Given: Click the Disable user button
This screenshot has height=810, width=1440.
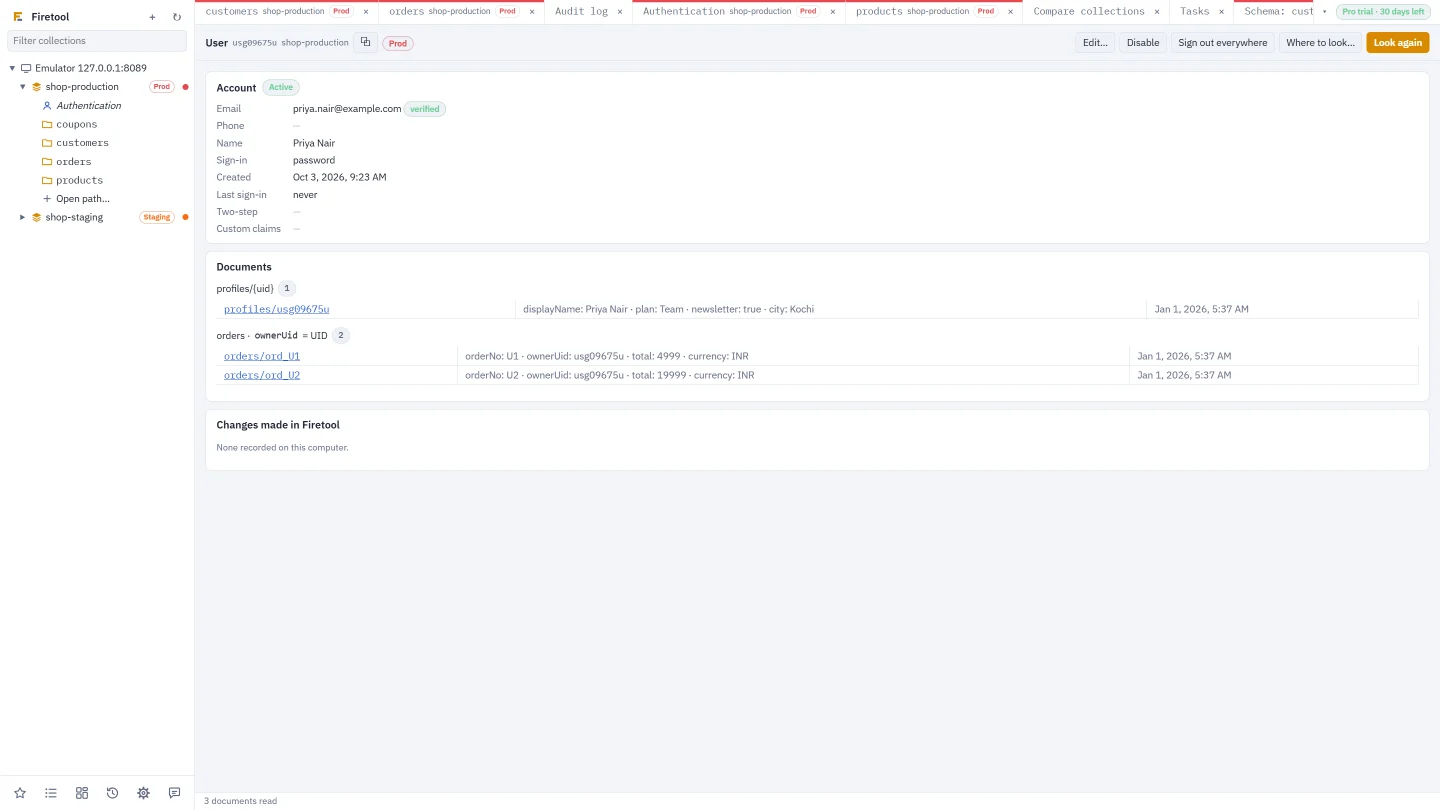Looking at the screenshot, I should point(1143,42).
